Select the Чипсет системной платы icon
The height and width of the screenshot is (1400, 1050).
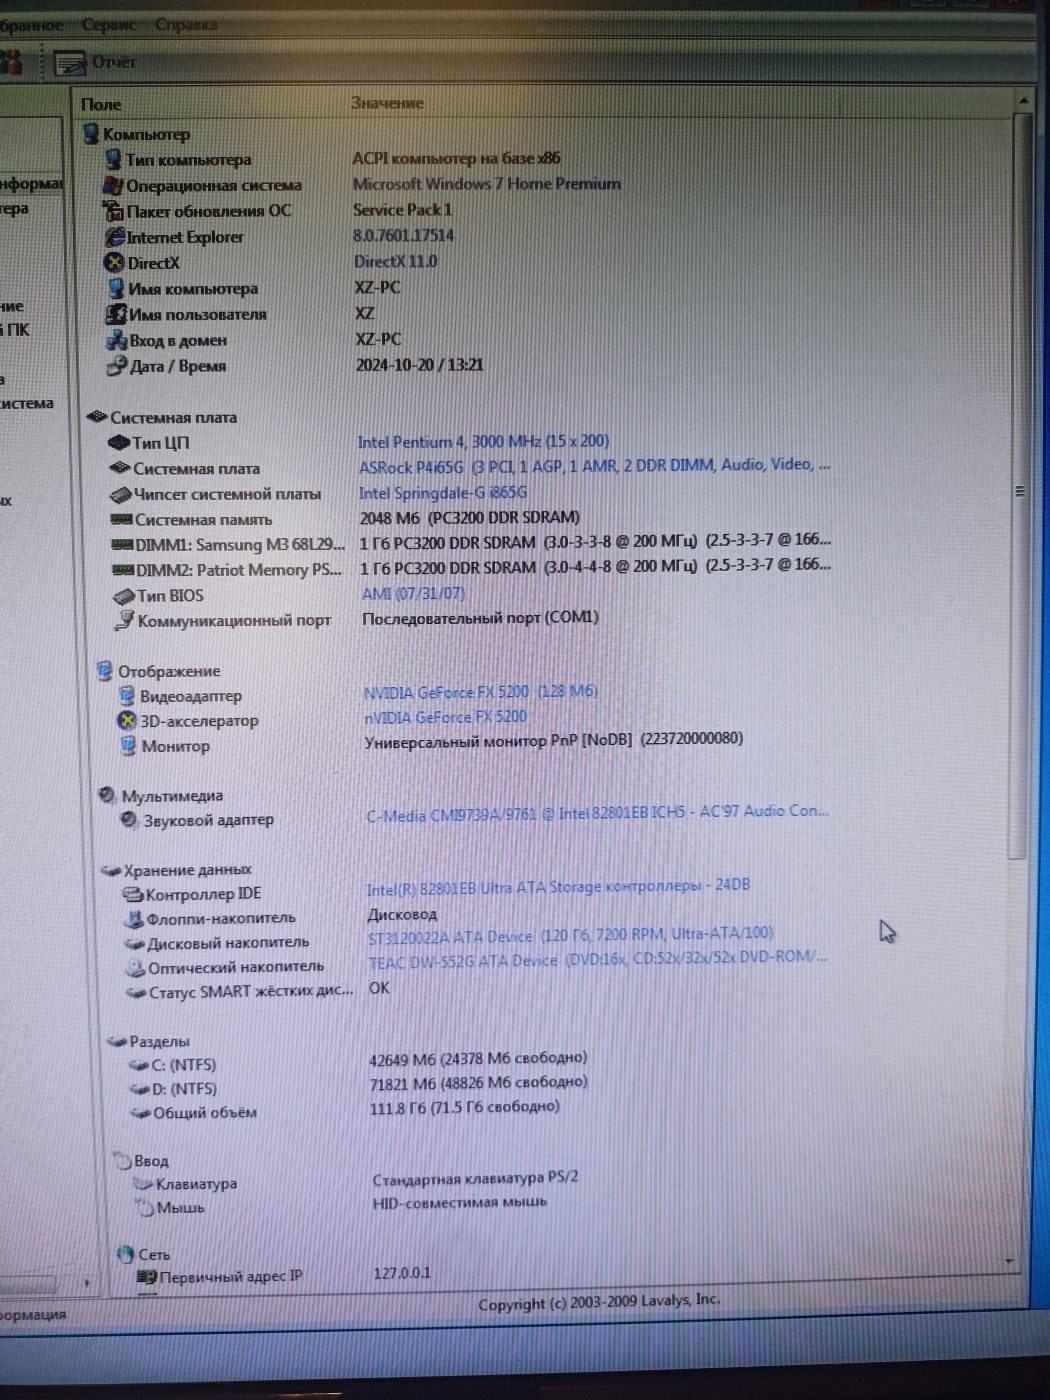click(121, 494)
